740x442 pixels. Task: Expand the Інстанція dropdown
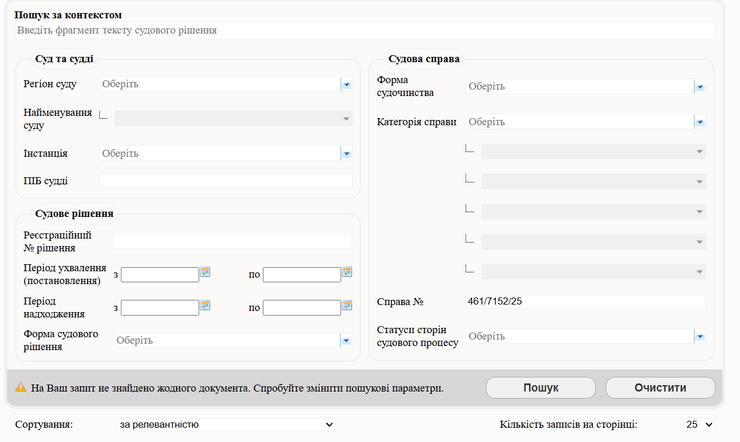346,154
